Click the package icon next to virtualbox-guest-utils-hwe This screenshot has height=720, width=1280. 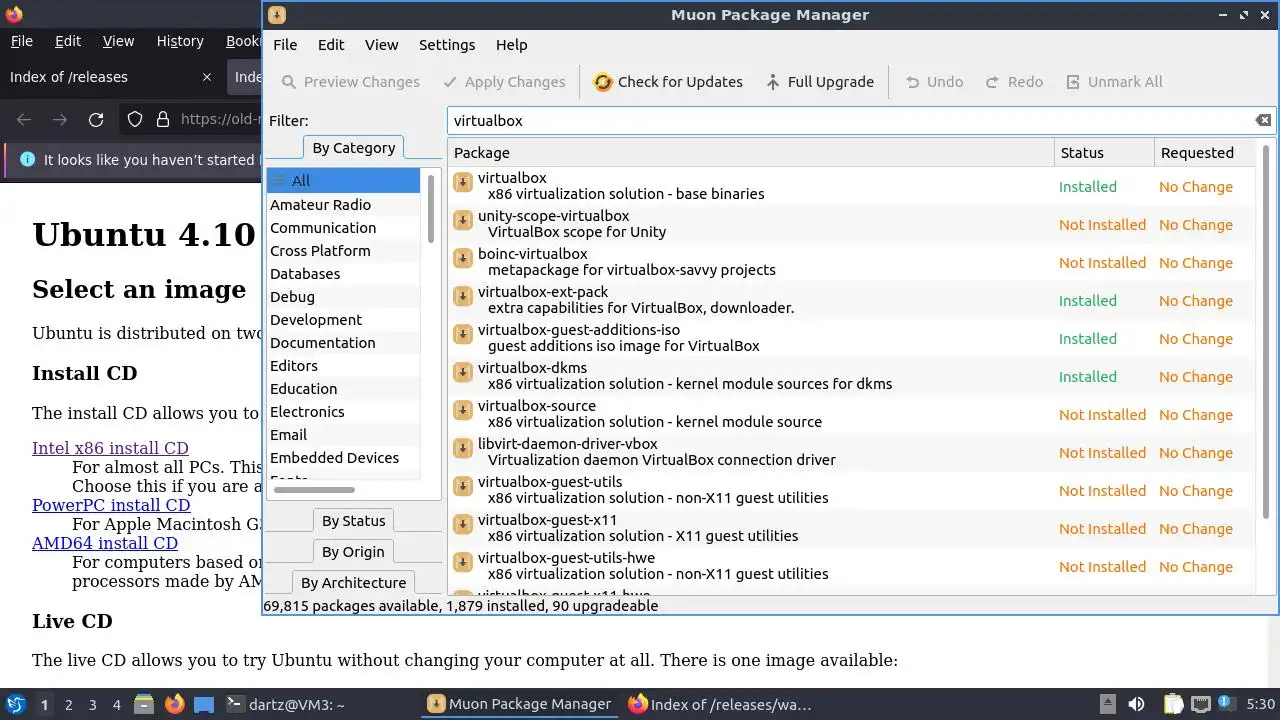point(462,562)
